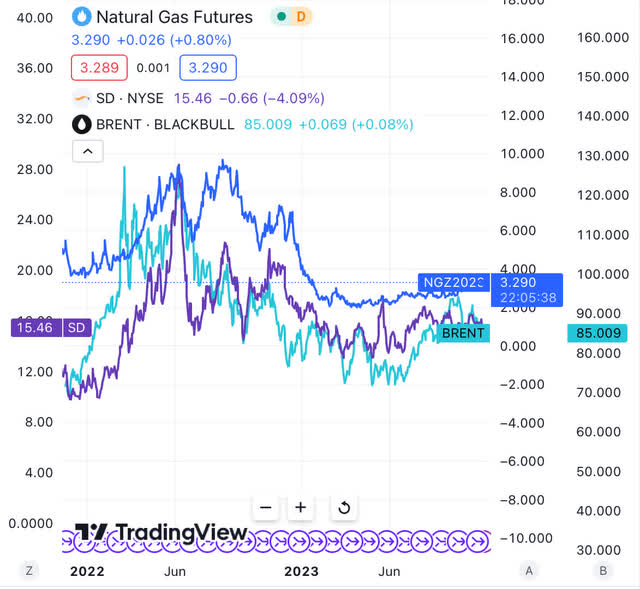
Task: Click the Natural Gas Futures flame icon
Action: pos(82,17)
